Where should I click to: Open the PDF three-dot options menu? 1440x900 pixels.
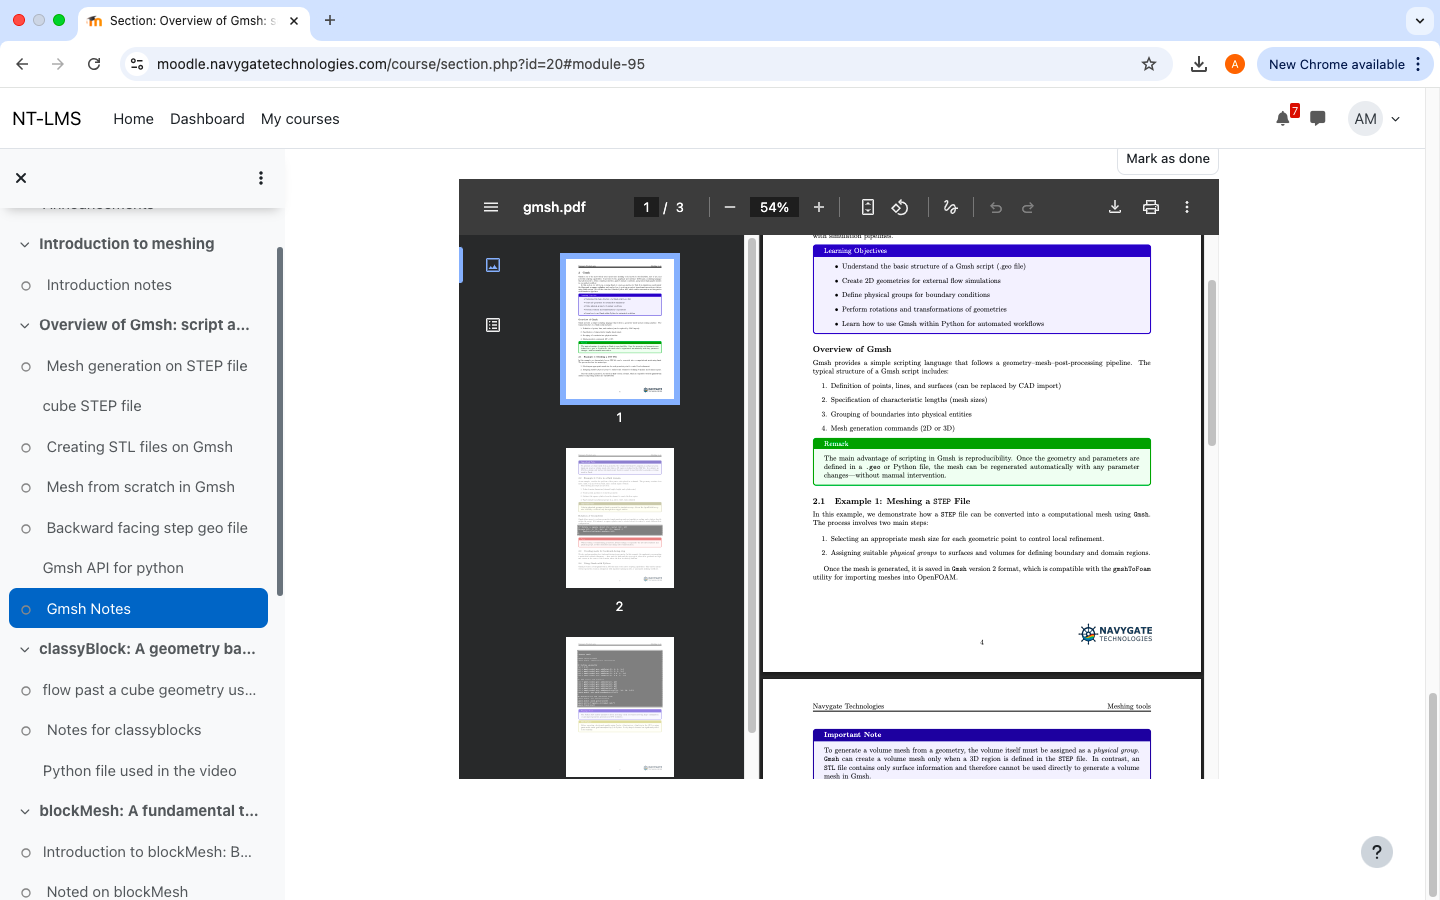(1186, 207)
